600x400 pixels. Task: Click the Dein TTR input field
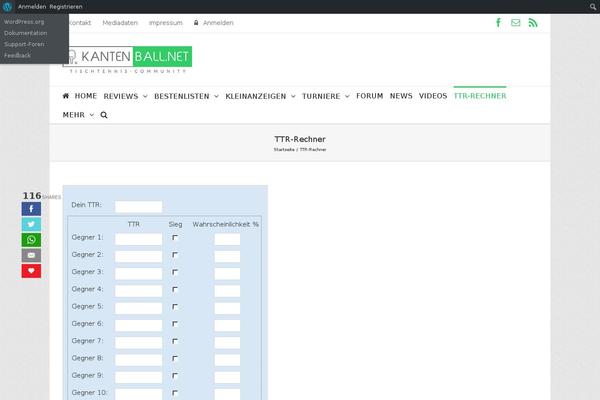click(139, 207)
